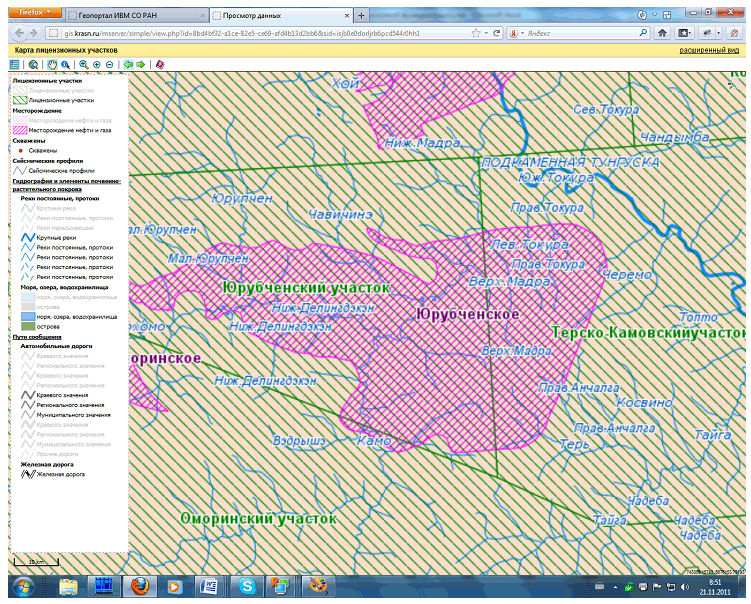Open a new browser tab with plus button

coord(361,15)
